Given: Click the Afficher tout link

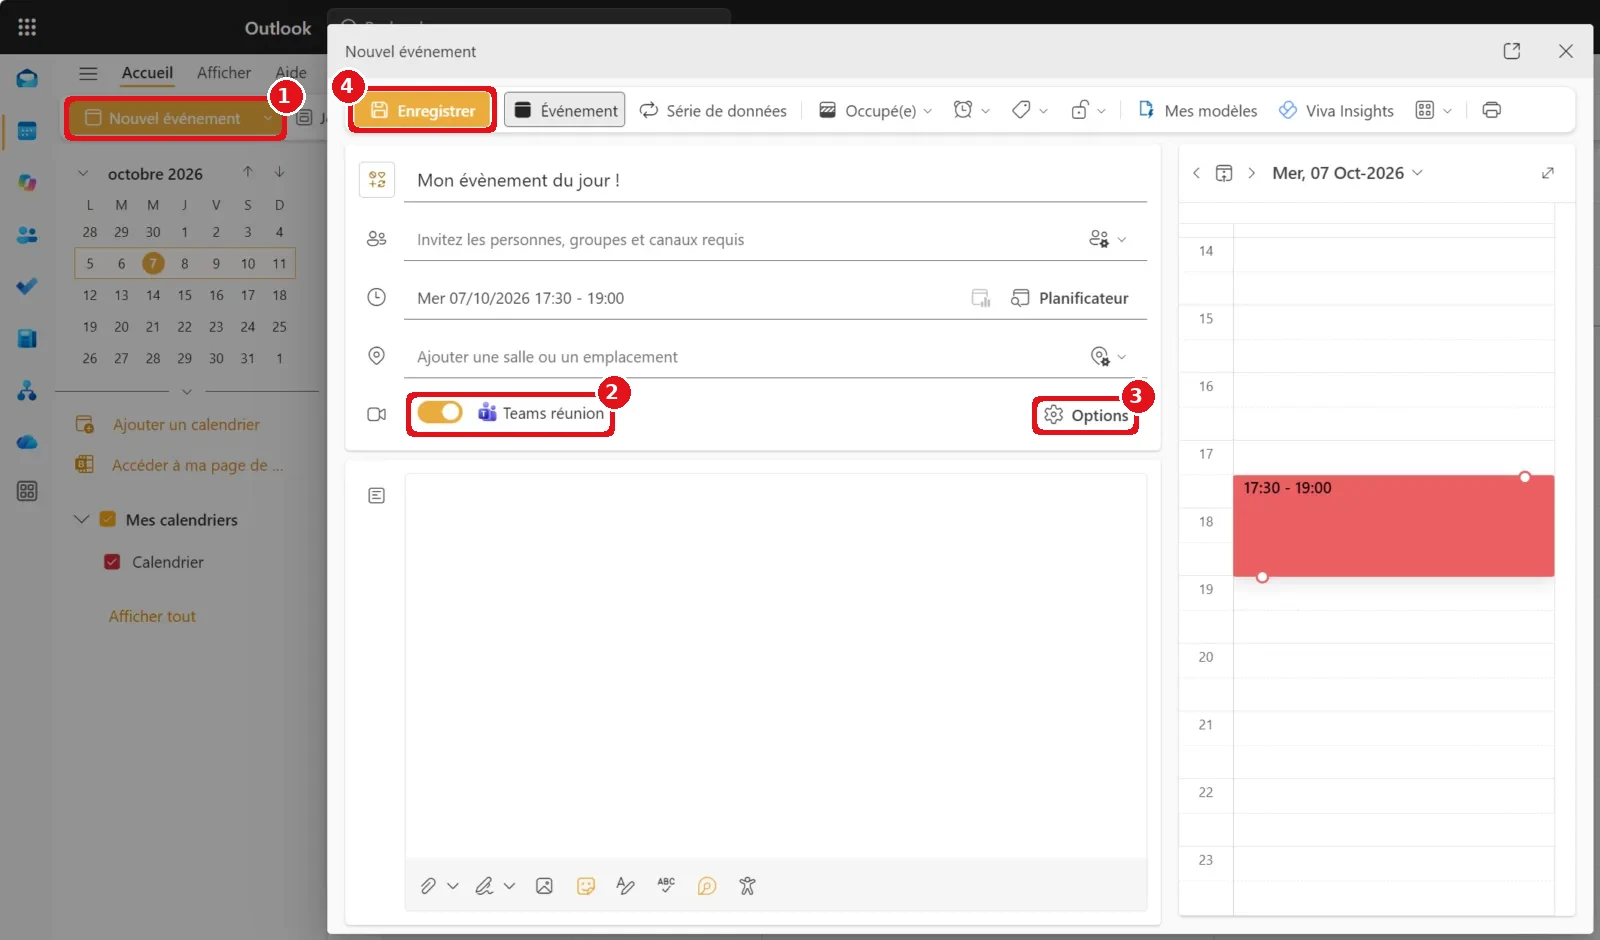Looking at the screenshot, I should click(x=152, y=617).
